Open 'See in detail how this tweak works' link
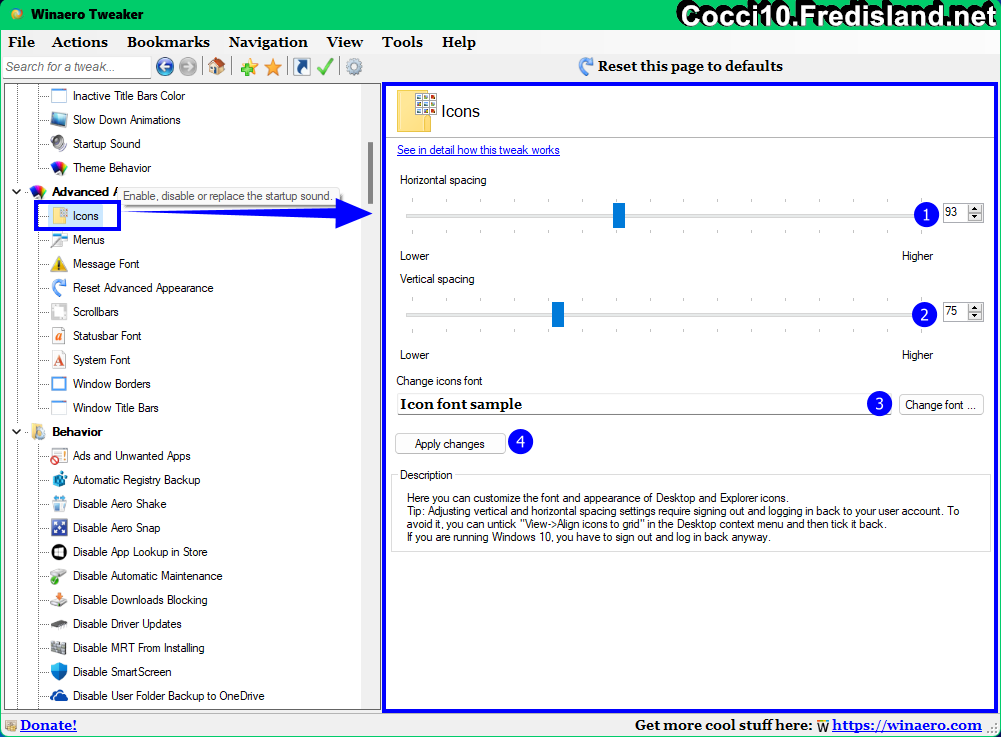Screen dimensions: 1001x737 click(x=478, y=150)
